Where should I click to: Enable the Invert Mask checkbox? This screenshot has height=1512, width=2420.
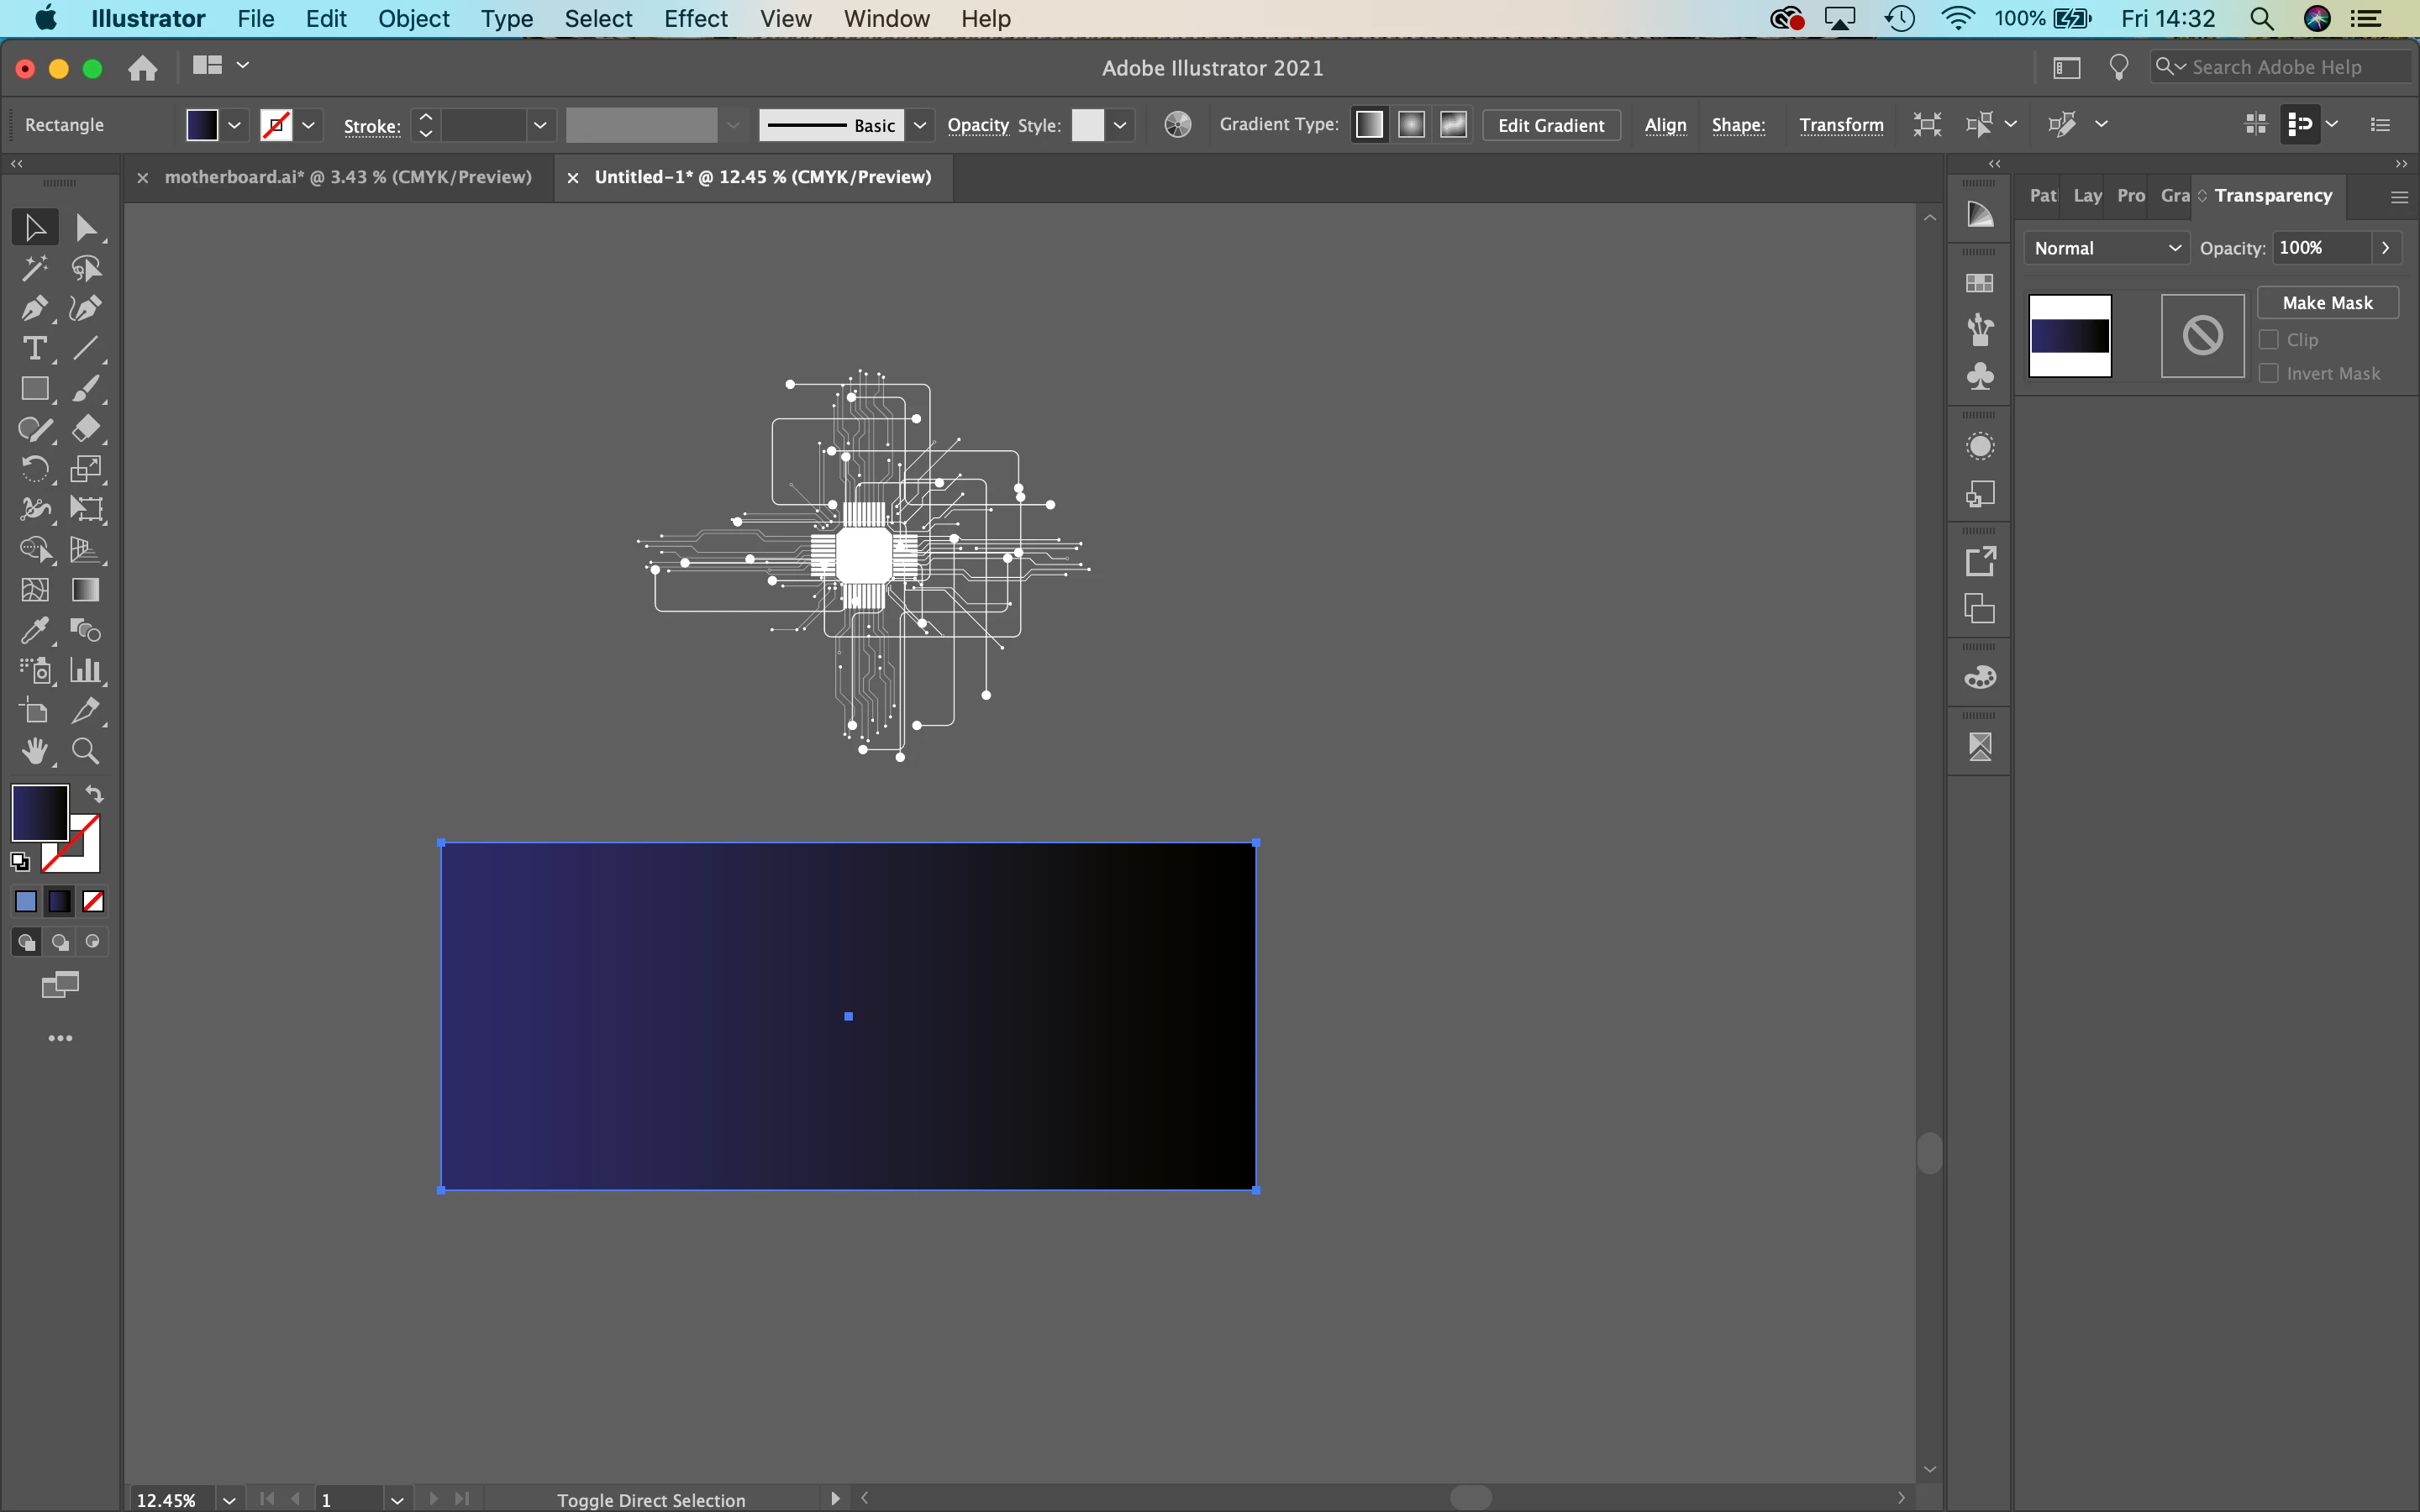coord(2269,374)
